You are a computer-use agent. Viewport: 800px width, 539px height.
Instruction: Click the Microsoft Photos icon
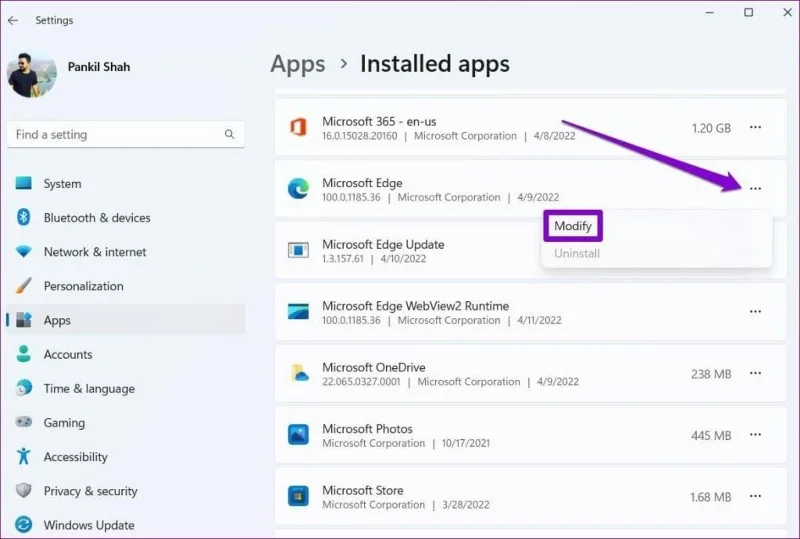click(x=298, y=435)
